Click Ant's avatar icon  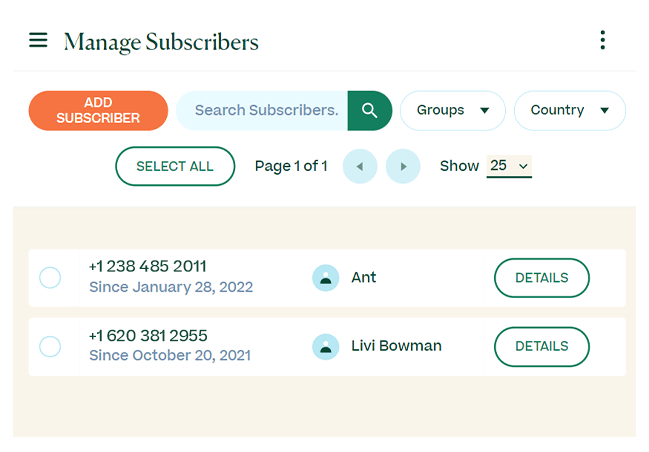click(326, 278)
